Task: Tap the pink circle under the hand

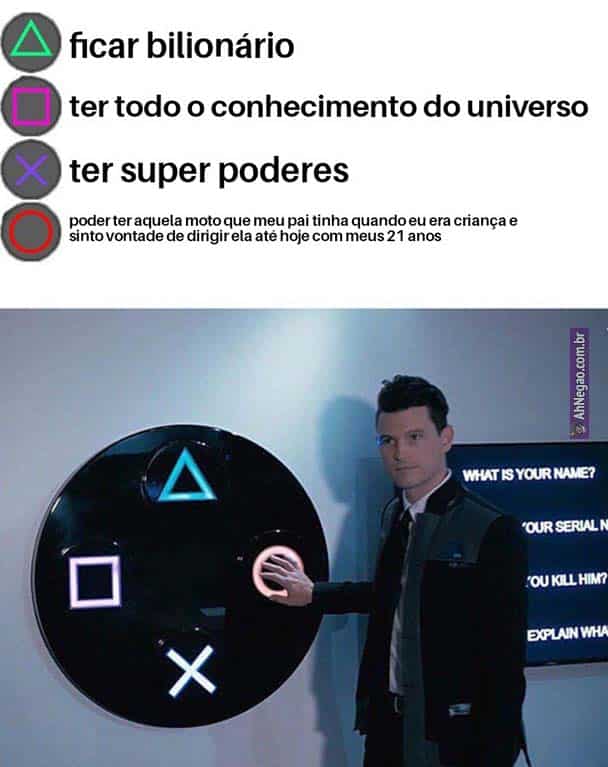Action: pyautogui.click(x=273, y=573)
